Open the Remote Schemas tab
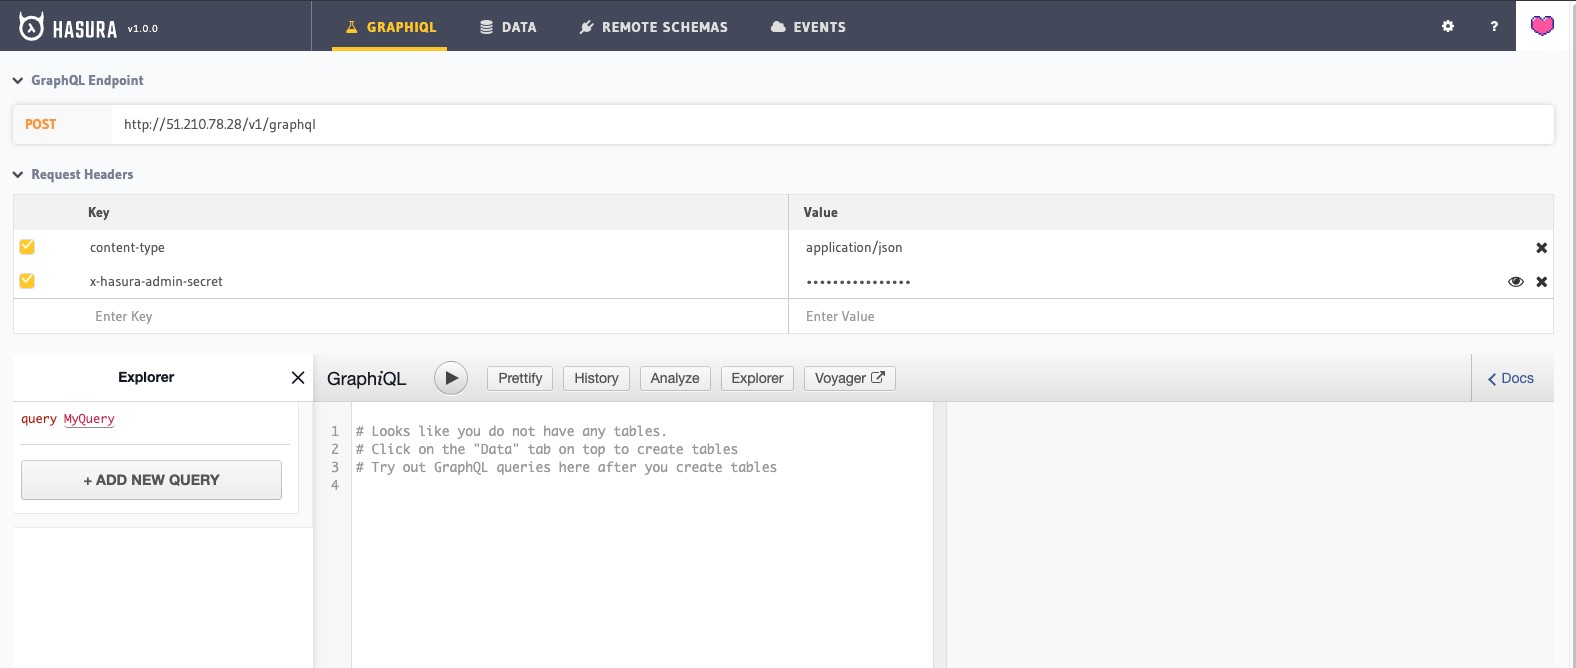This screenshot has width=1576, height=668. [654, 27]
